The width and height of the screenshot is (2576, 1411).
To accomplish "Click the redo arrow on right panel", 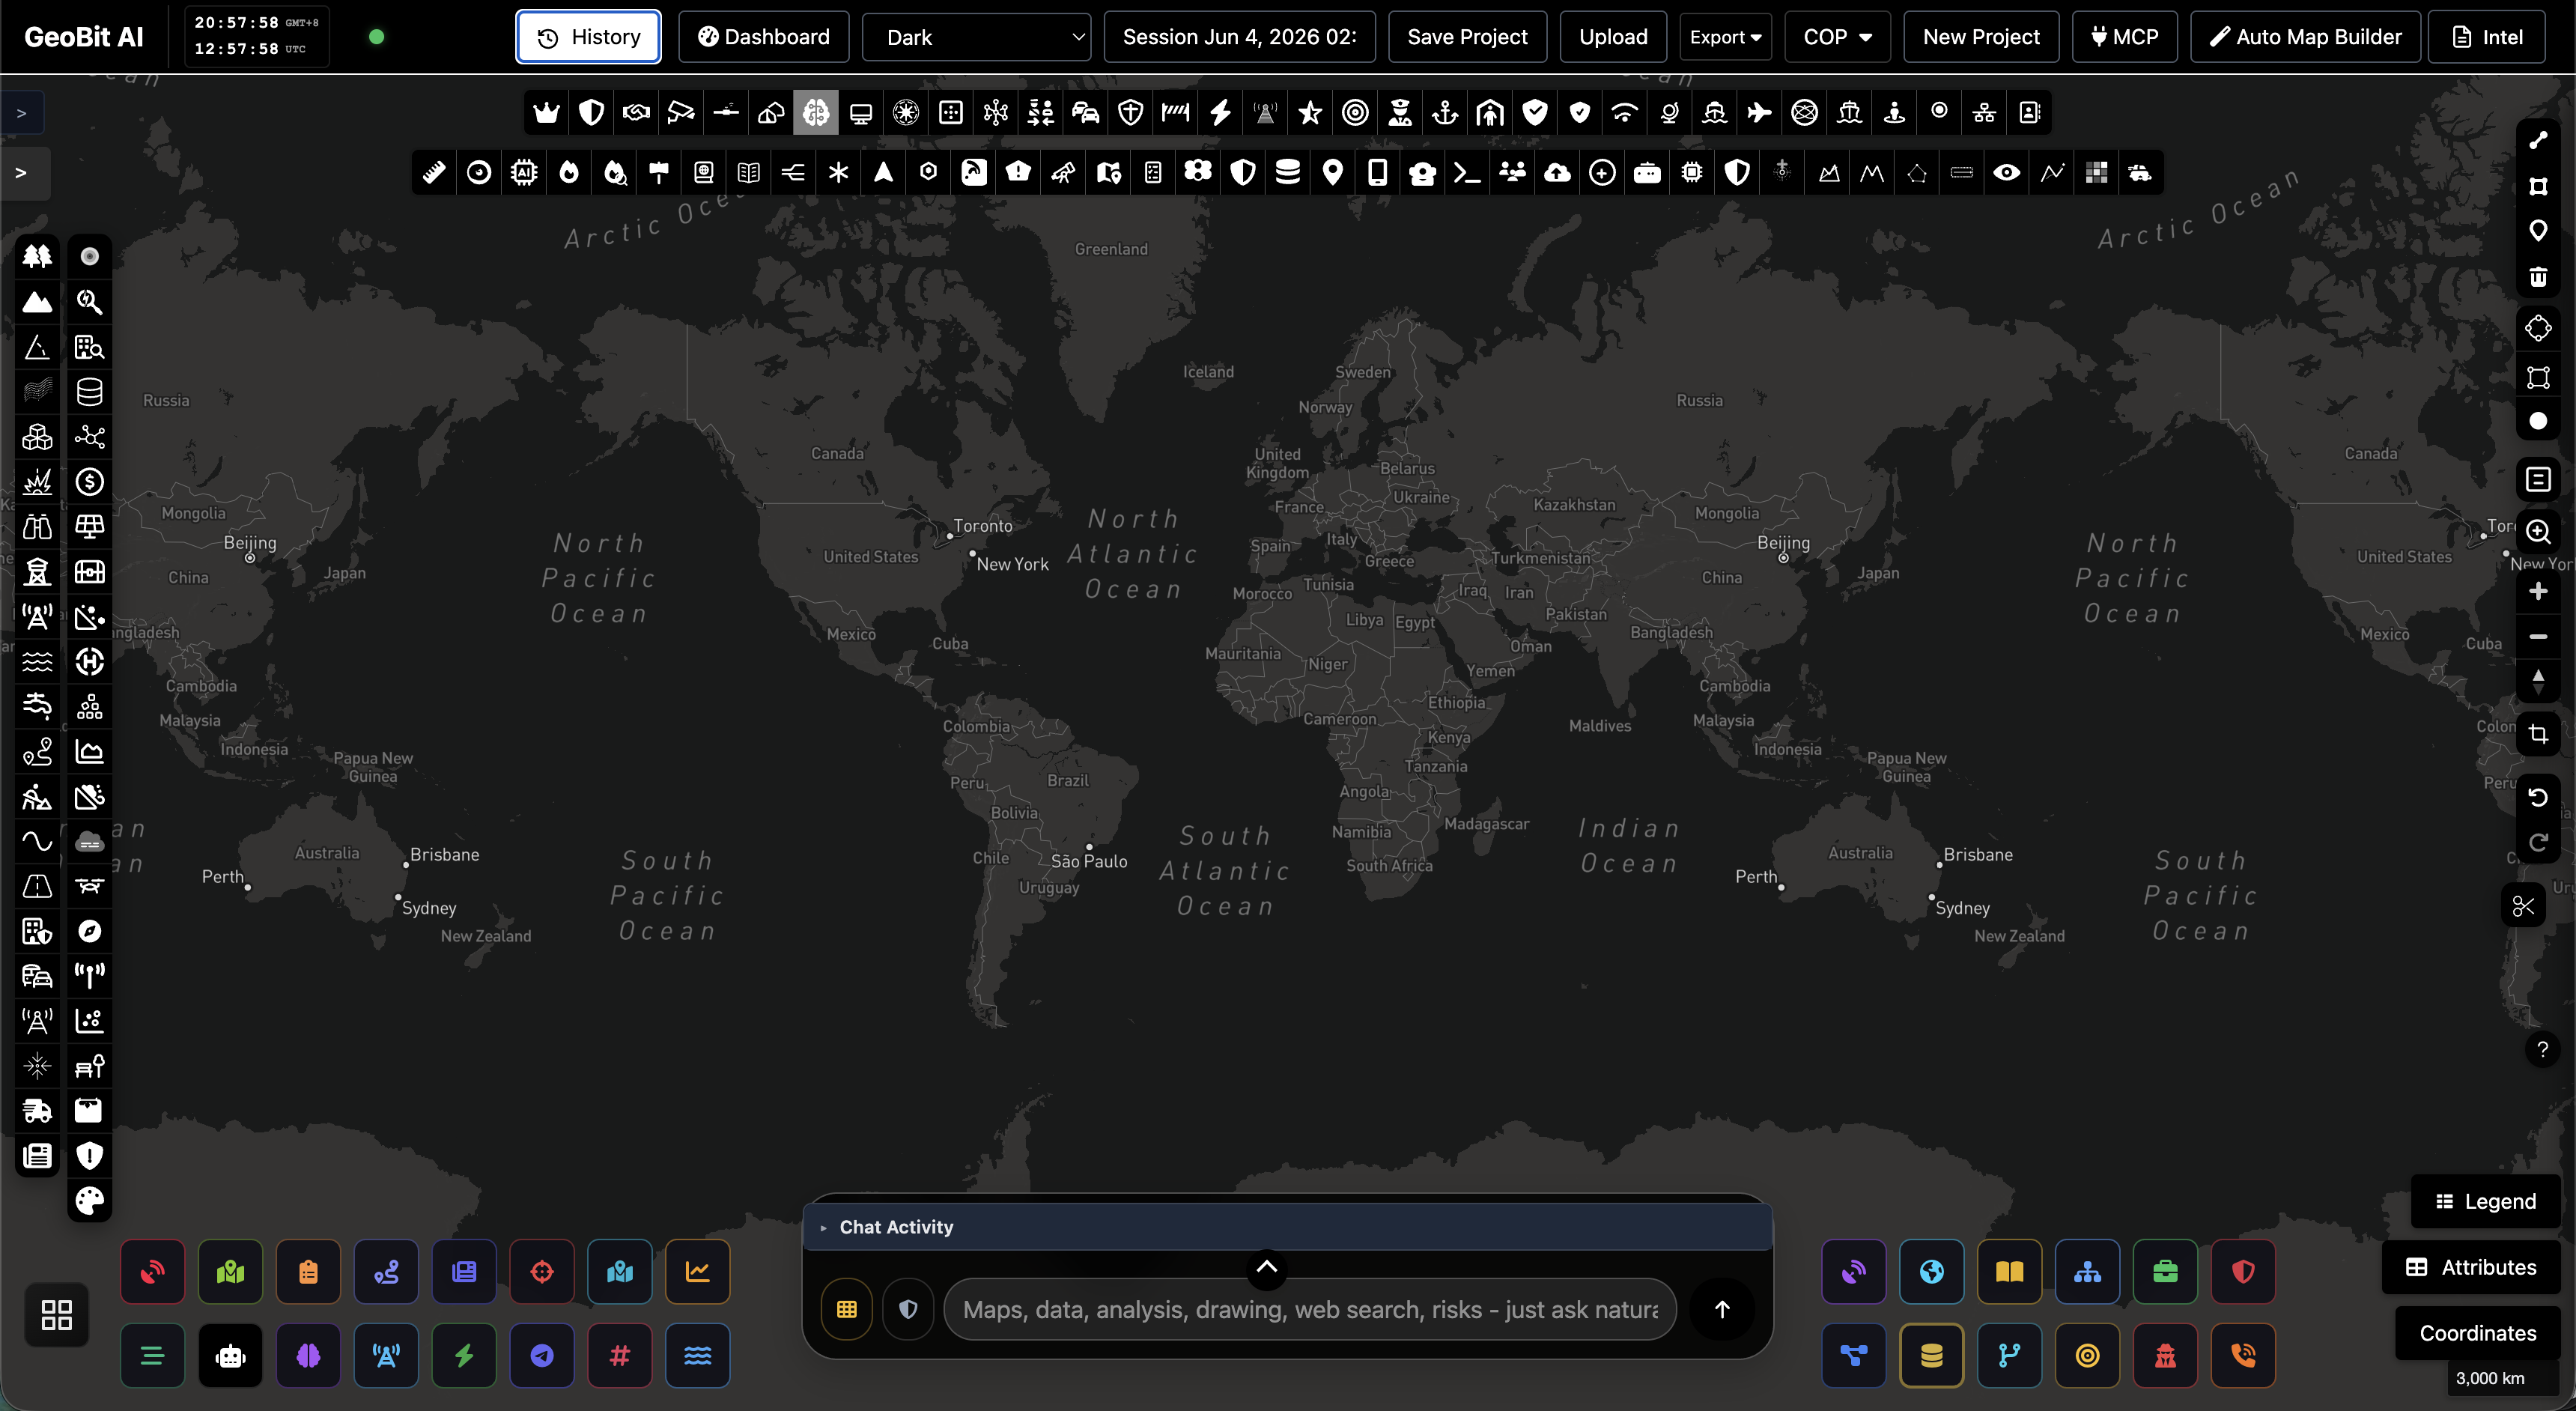I will click(x=2538, y=842).
